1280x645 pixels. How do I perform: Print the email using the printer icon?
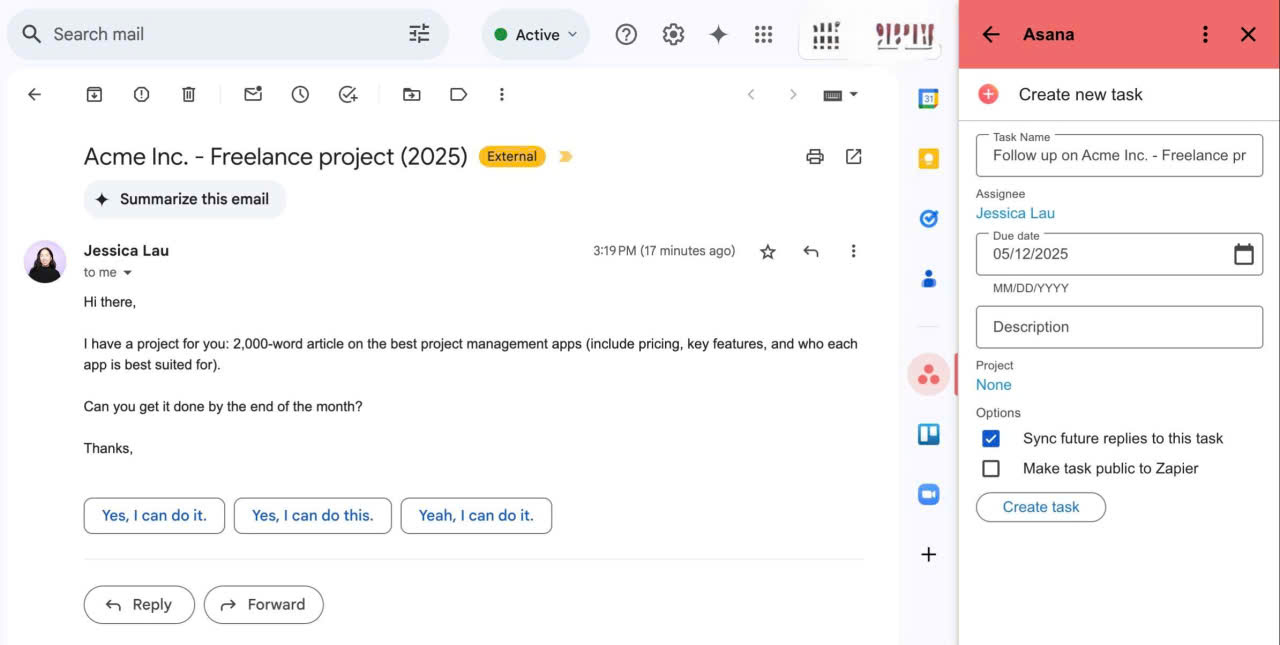pos(815,156)
